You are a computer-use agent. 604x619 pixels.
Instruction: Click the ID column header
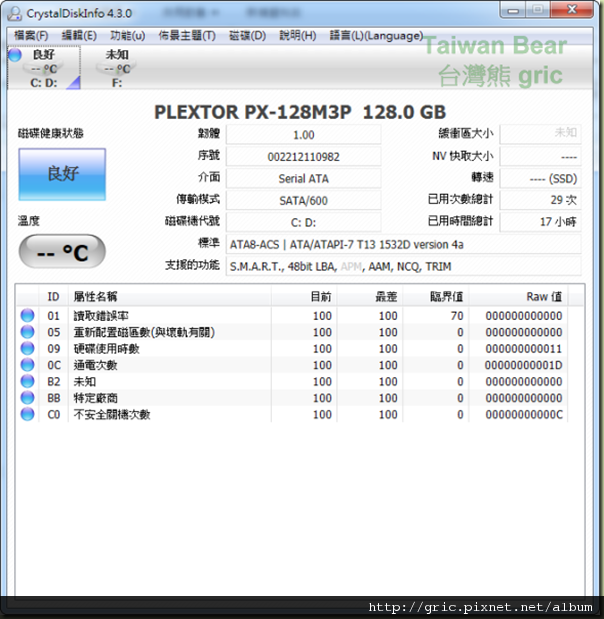tap(53, 296)
